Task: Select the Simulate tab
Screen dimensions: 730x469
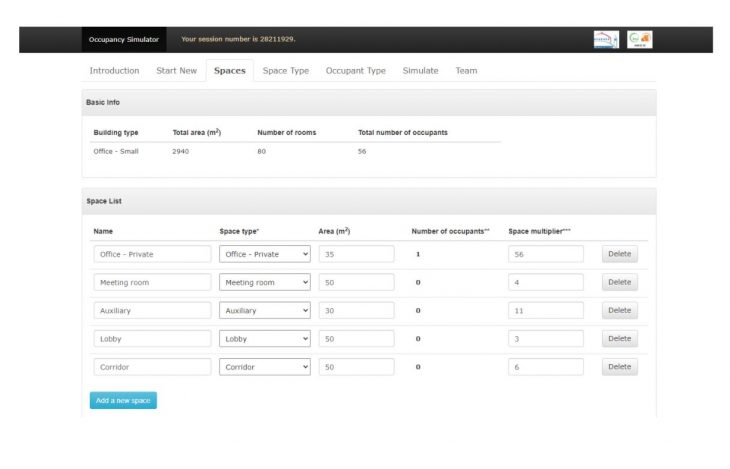Action: (x=420, y=71)
